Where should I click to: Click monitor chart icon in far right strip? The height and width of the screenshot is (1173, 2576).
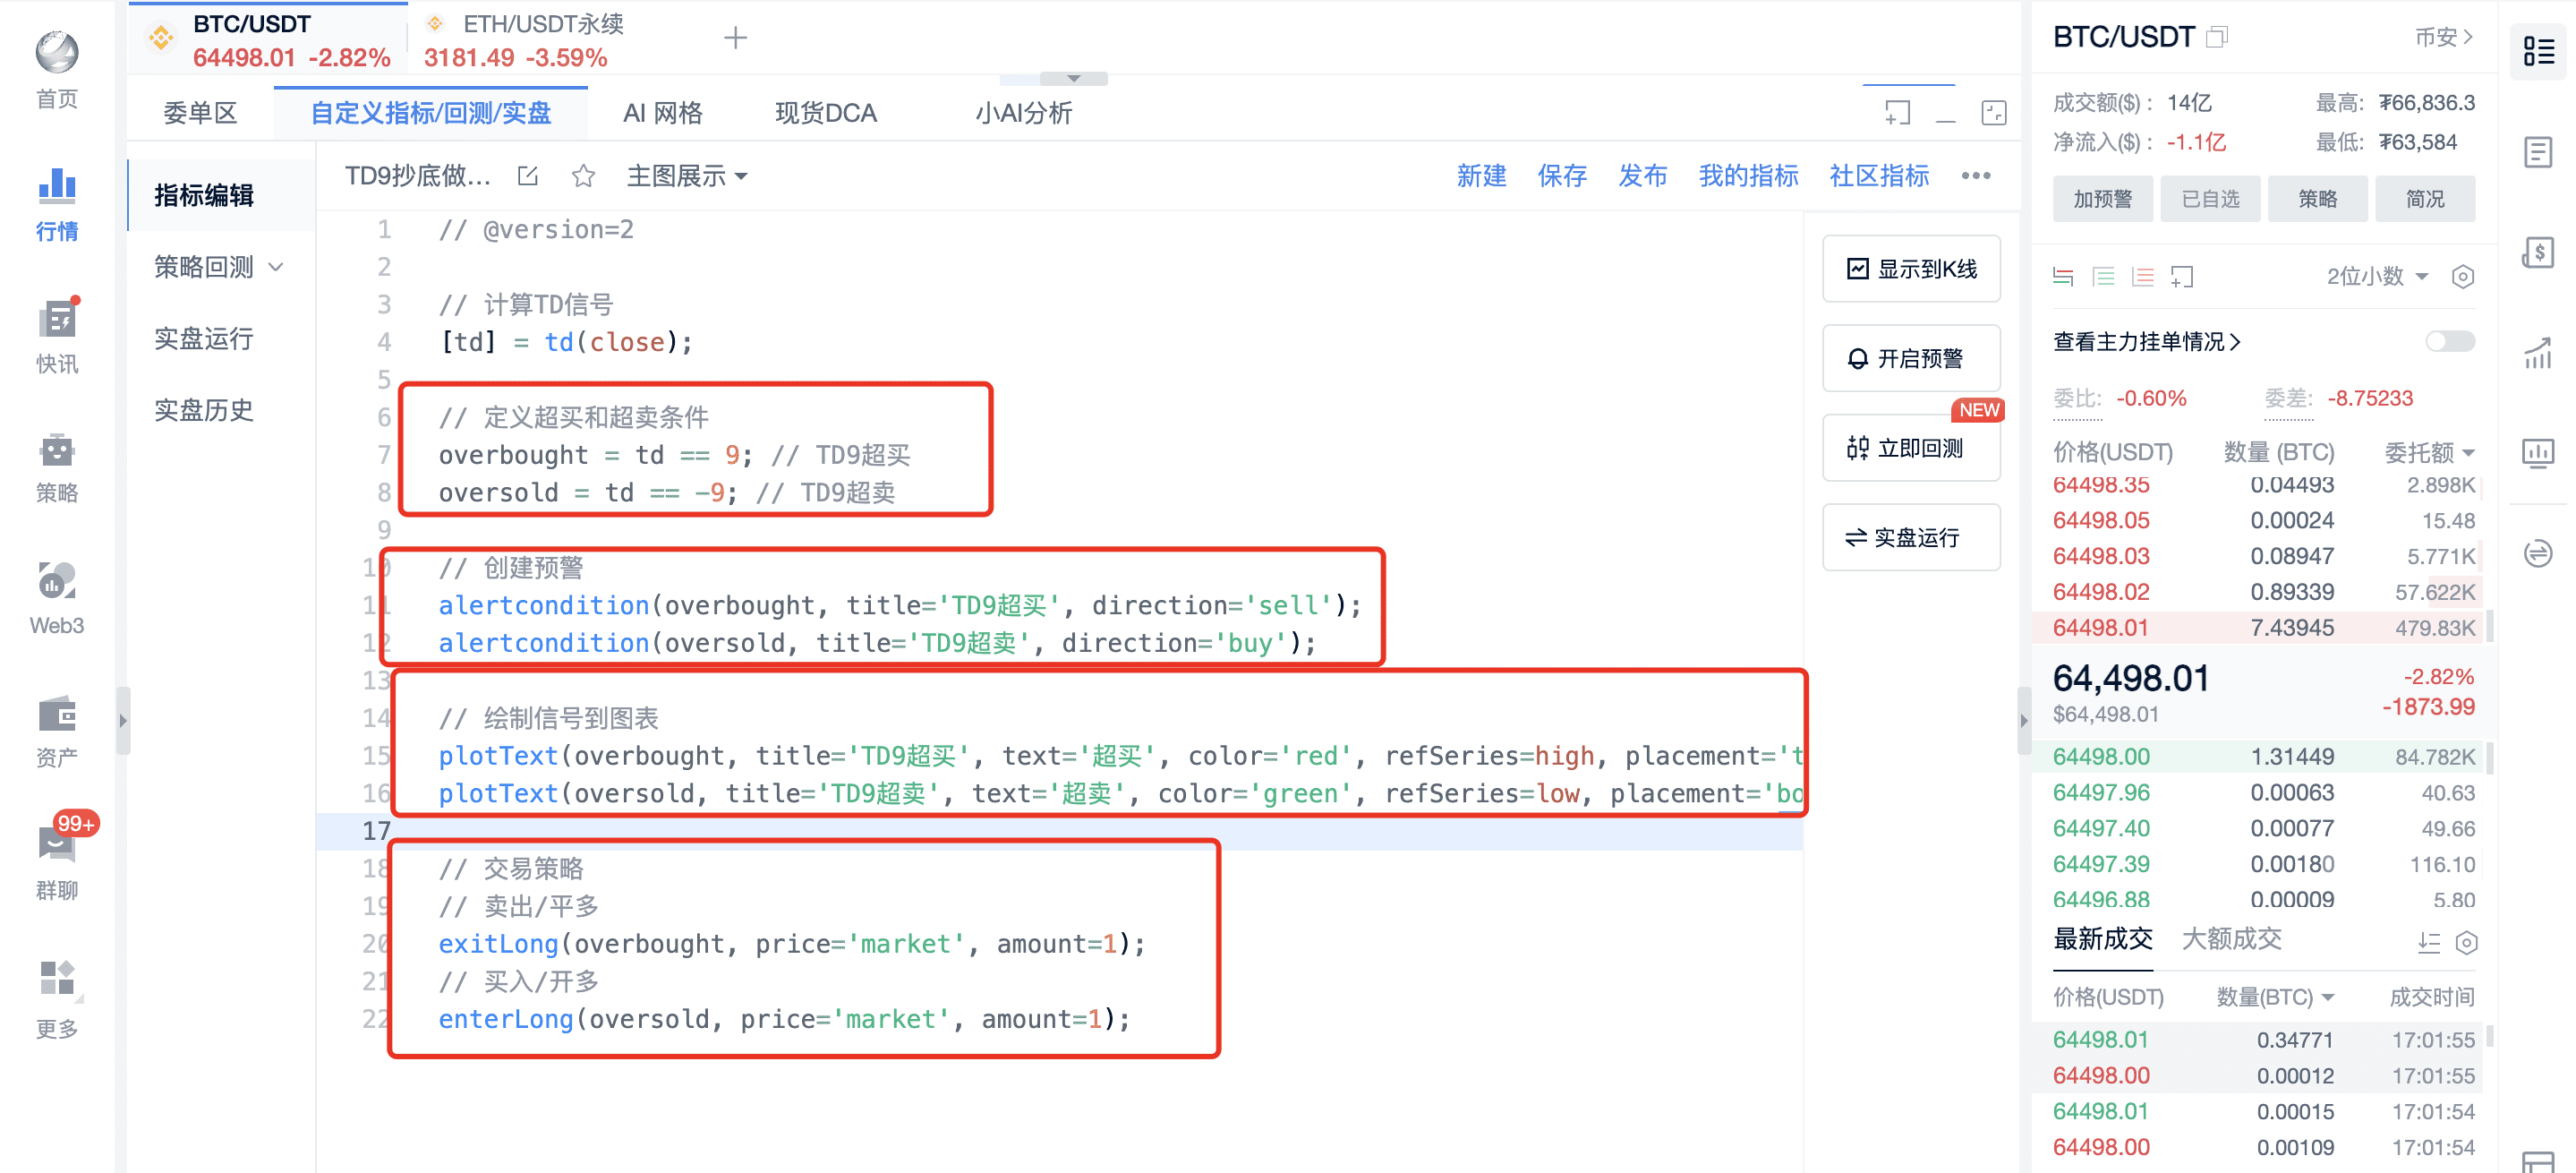[x=2538, y=453]
